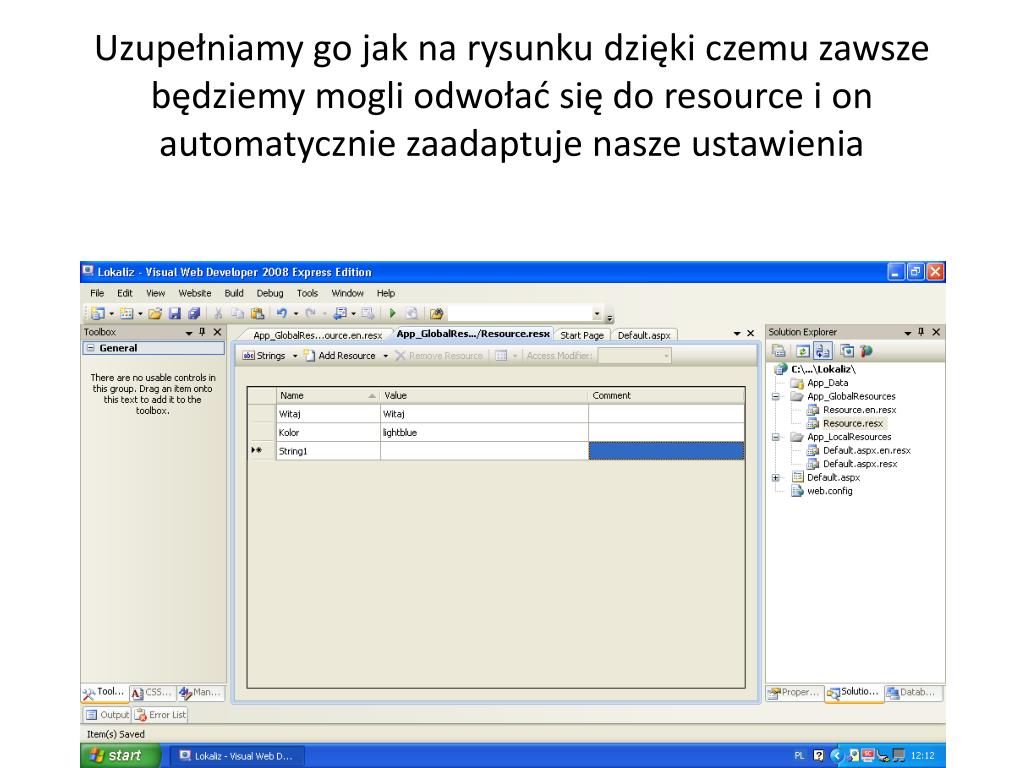Screen dimensions: 1024x768
Task: Click the Copy Web Site icon
Action: (847, 351)
